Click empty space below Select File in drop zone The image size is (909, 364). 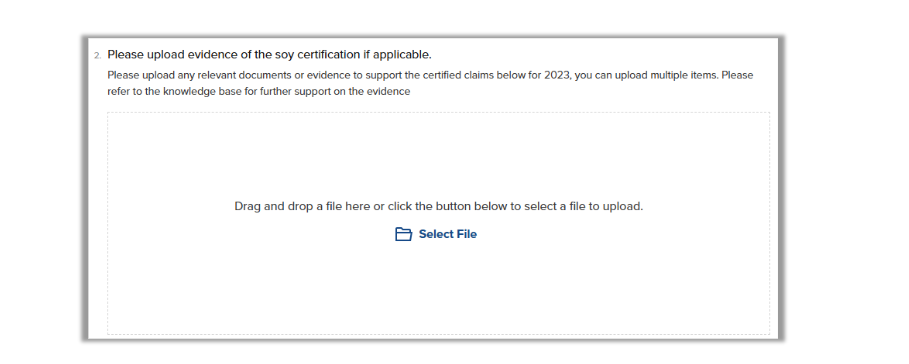point(438,290)
